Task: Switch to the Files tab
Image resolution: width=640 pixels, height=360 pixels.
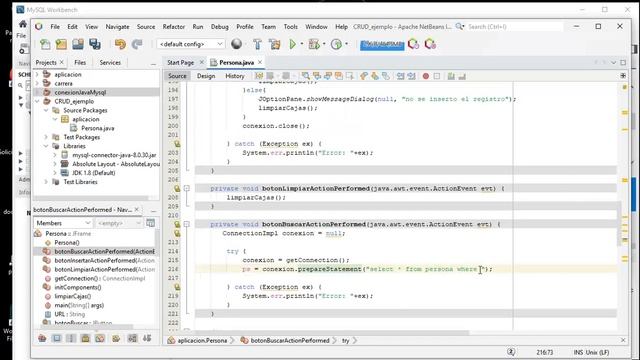Action: (80, 62)
